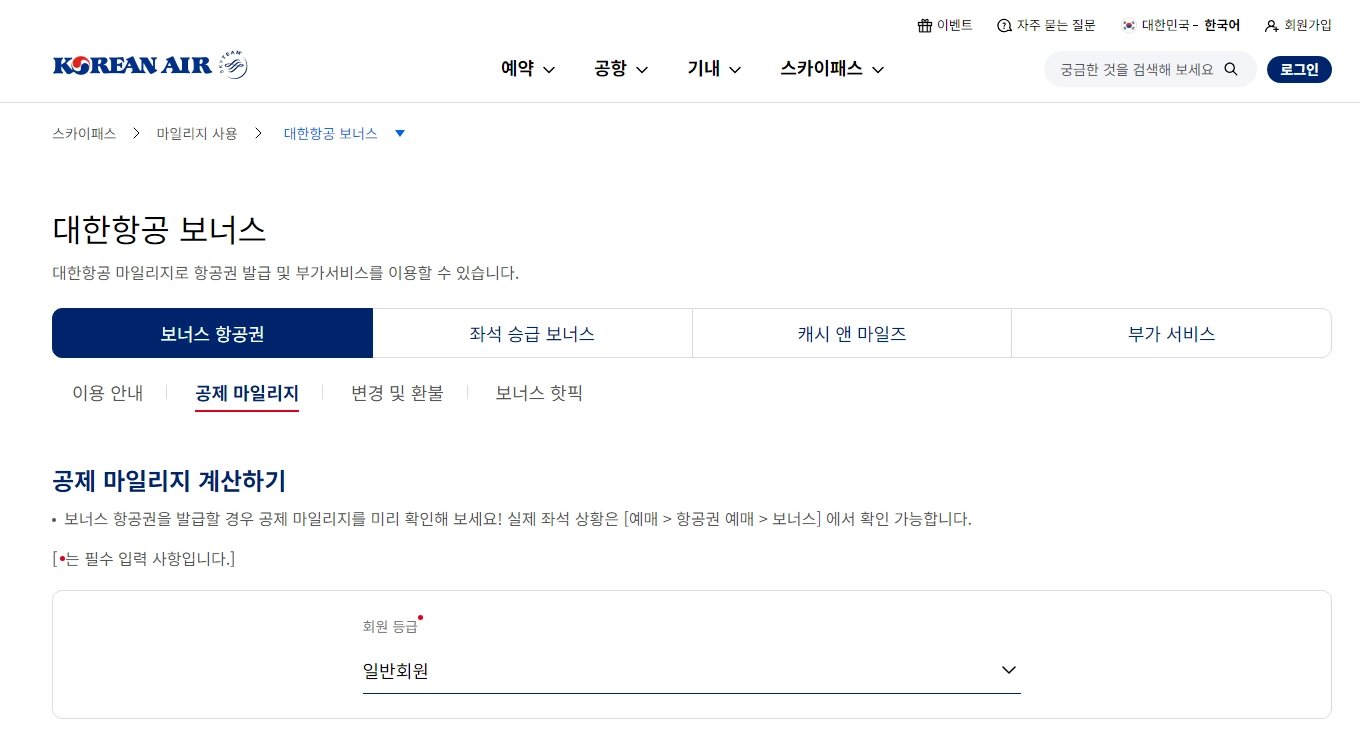Click the 로그인 button

(x=1299, y=69)
